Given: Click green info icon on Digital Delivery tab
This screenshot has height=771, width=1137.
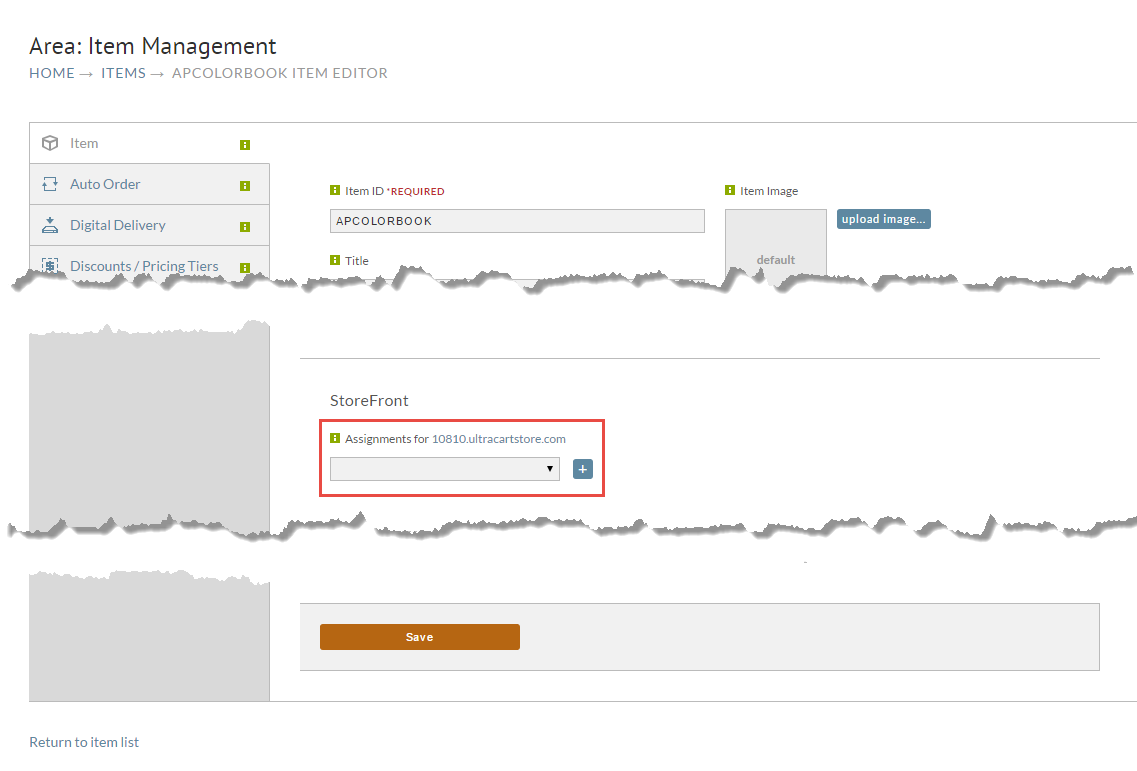Looking at the screenshot, I should tap(245, 227).
